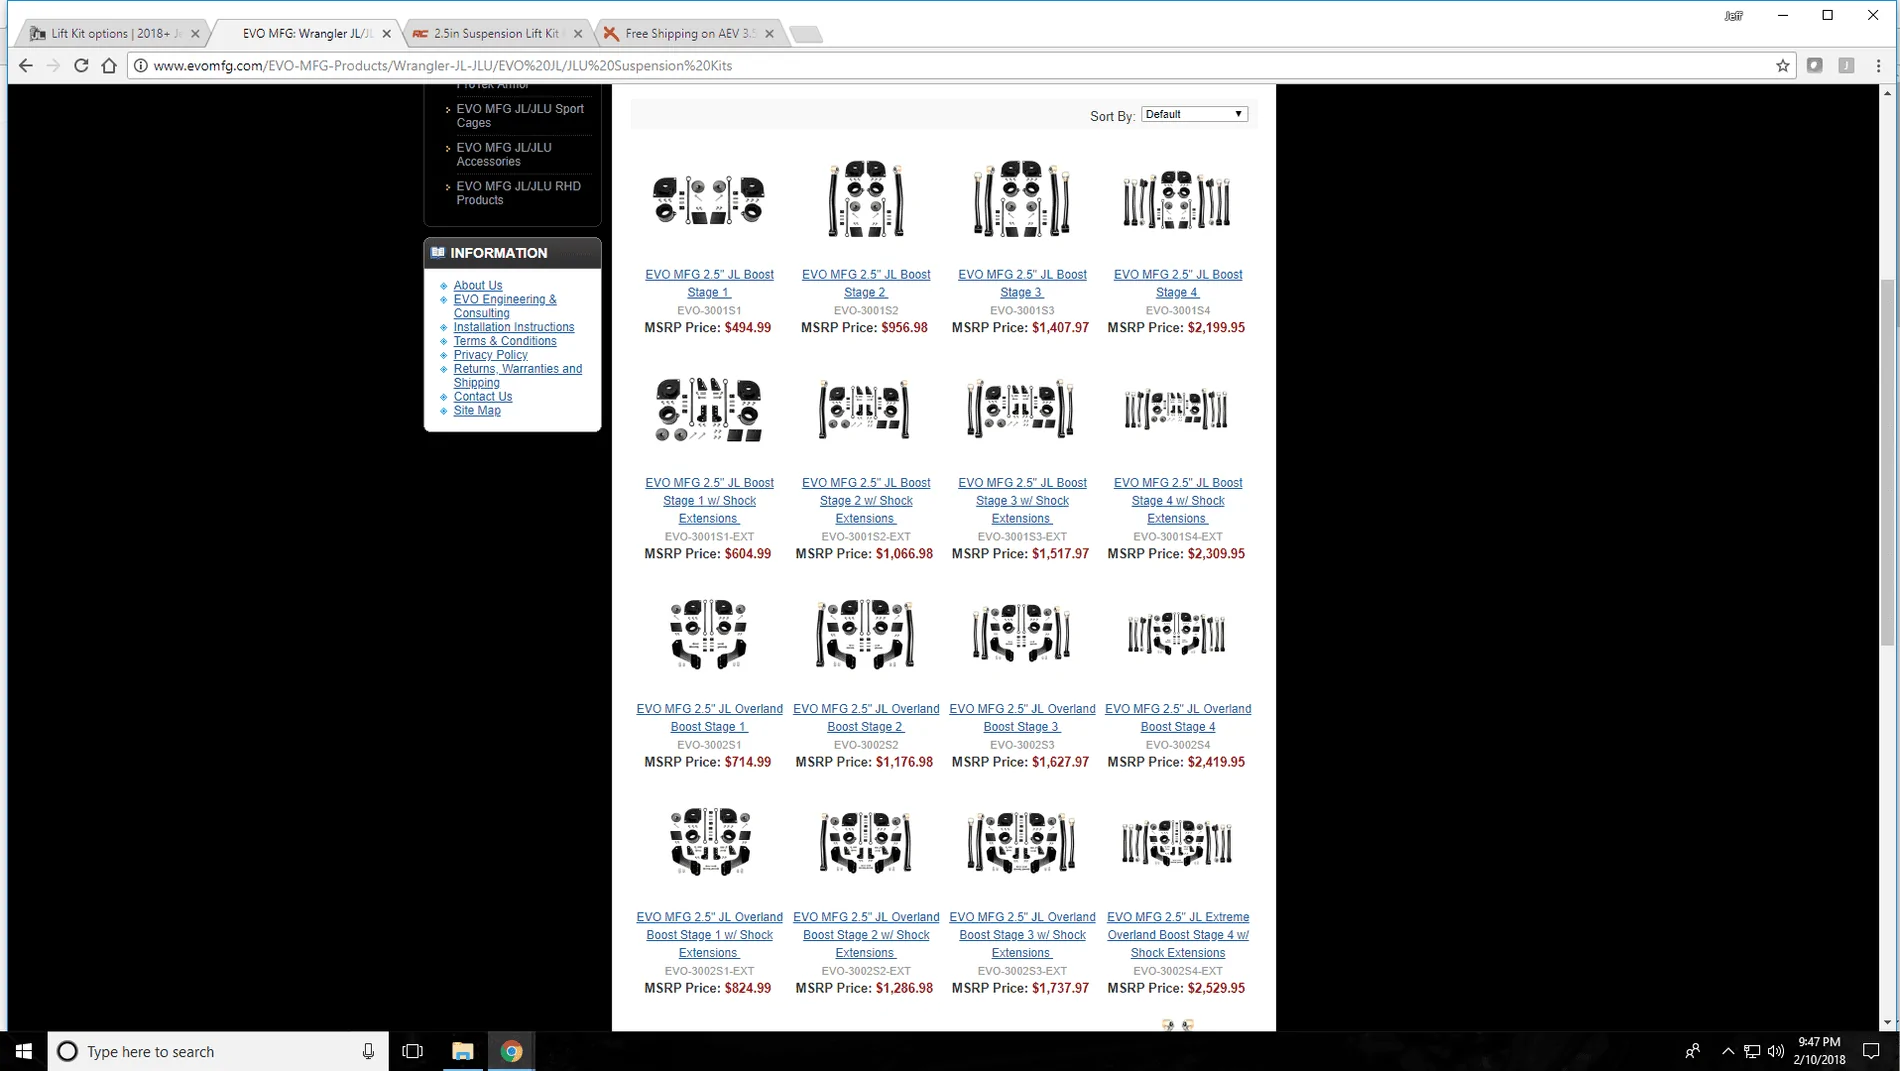Viewport: 1900px width, 1071px height.
Task: Open the About Us link
Action: pos(478,285)
